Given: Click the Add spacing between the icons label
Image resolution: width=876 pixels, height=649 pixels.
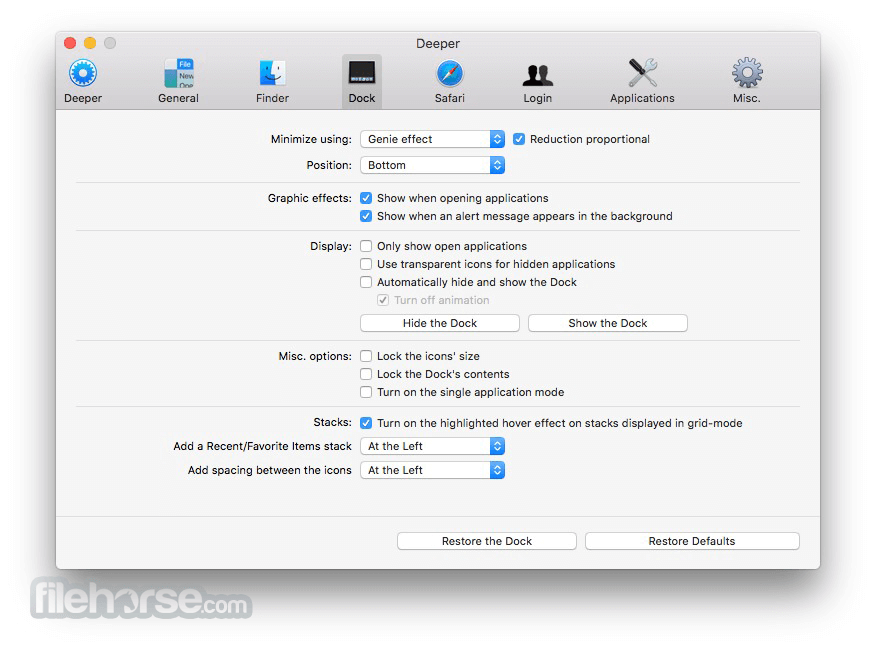Looking at the screenshot, I should [x=269, y=470].
